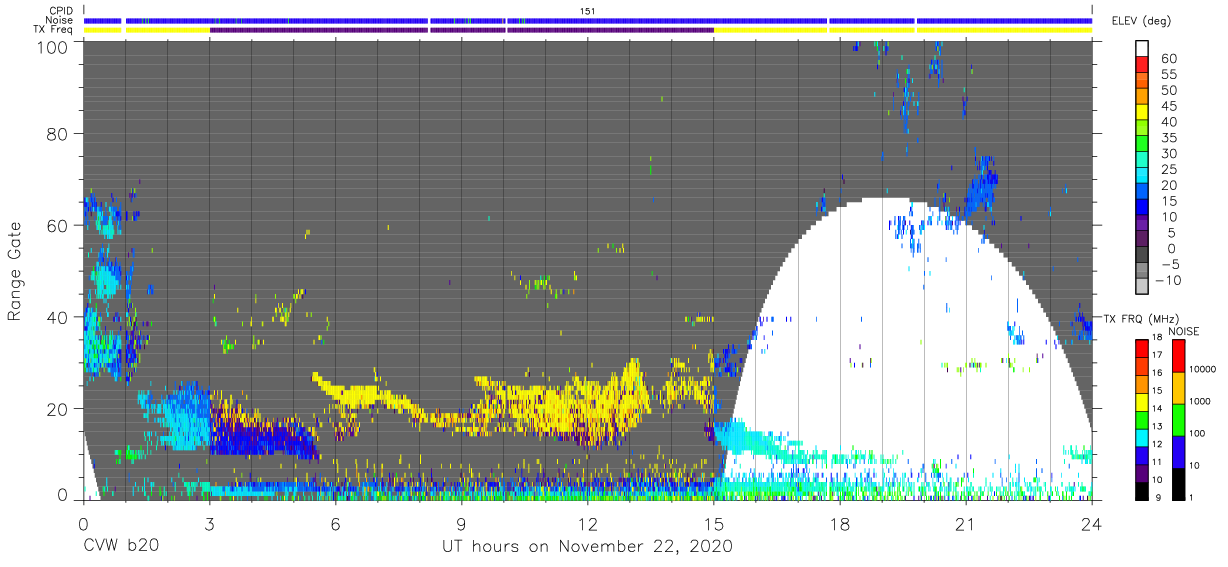Select the TX FRQ (MHz) color bar title
1228x567 pixels.
click(x=1140, y=318)
